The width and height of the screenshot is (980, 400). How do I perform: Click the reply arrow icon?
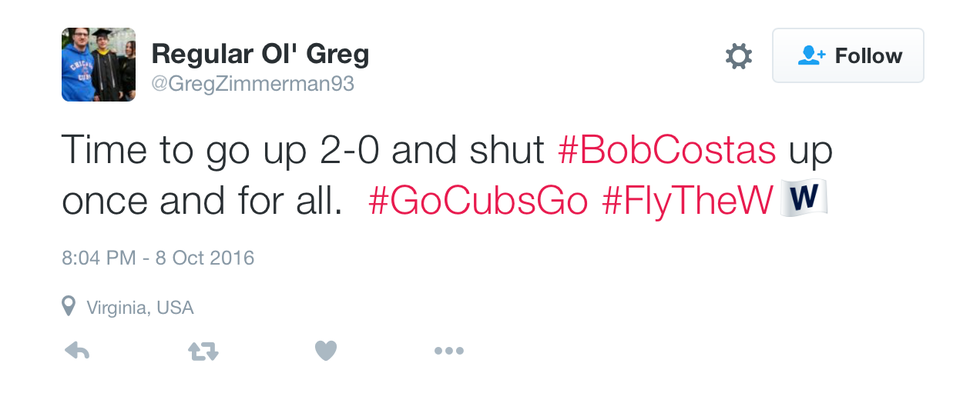coord(77,351)
